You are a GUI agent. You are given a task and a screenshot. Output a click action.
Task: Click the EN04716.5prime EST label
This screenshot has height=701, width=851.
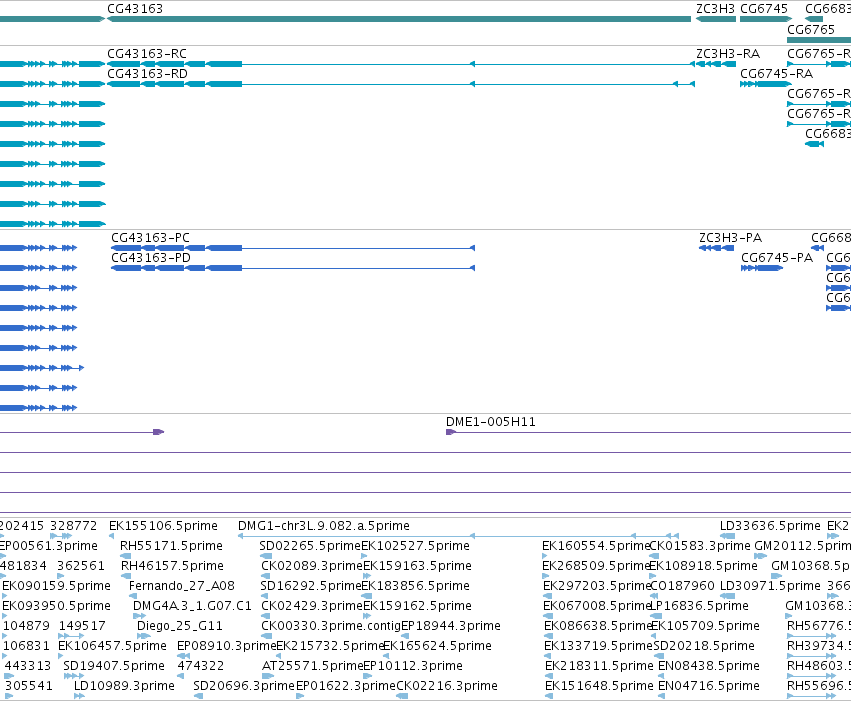coord(709,686)
